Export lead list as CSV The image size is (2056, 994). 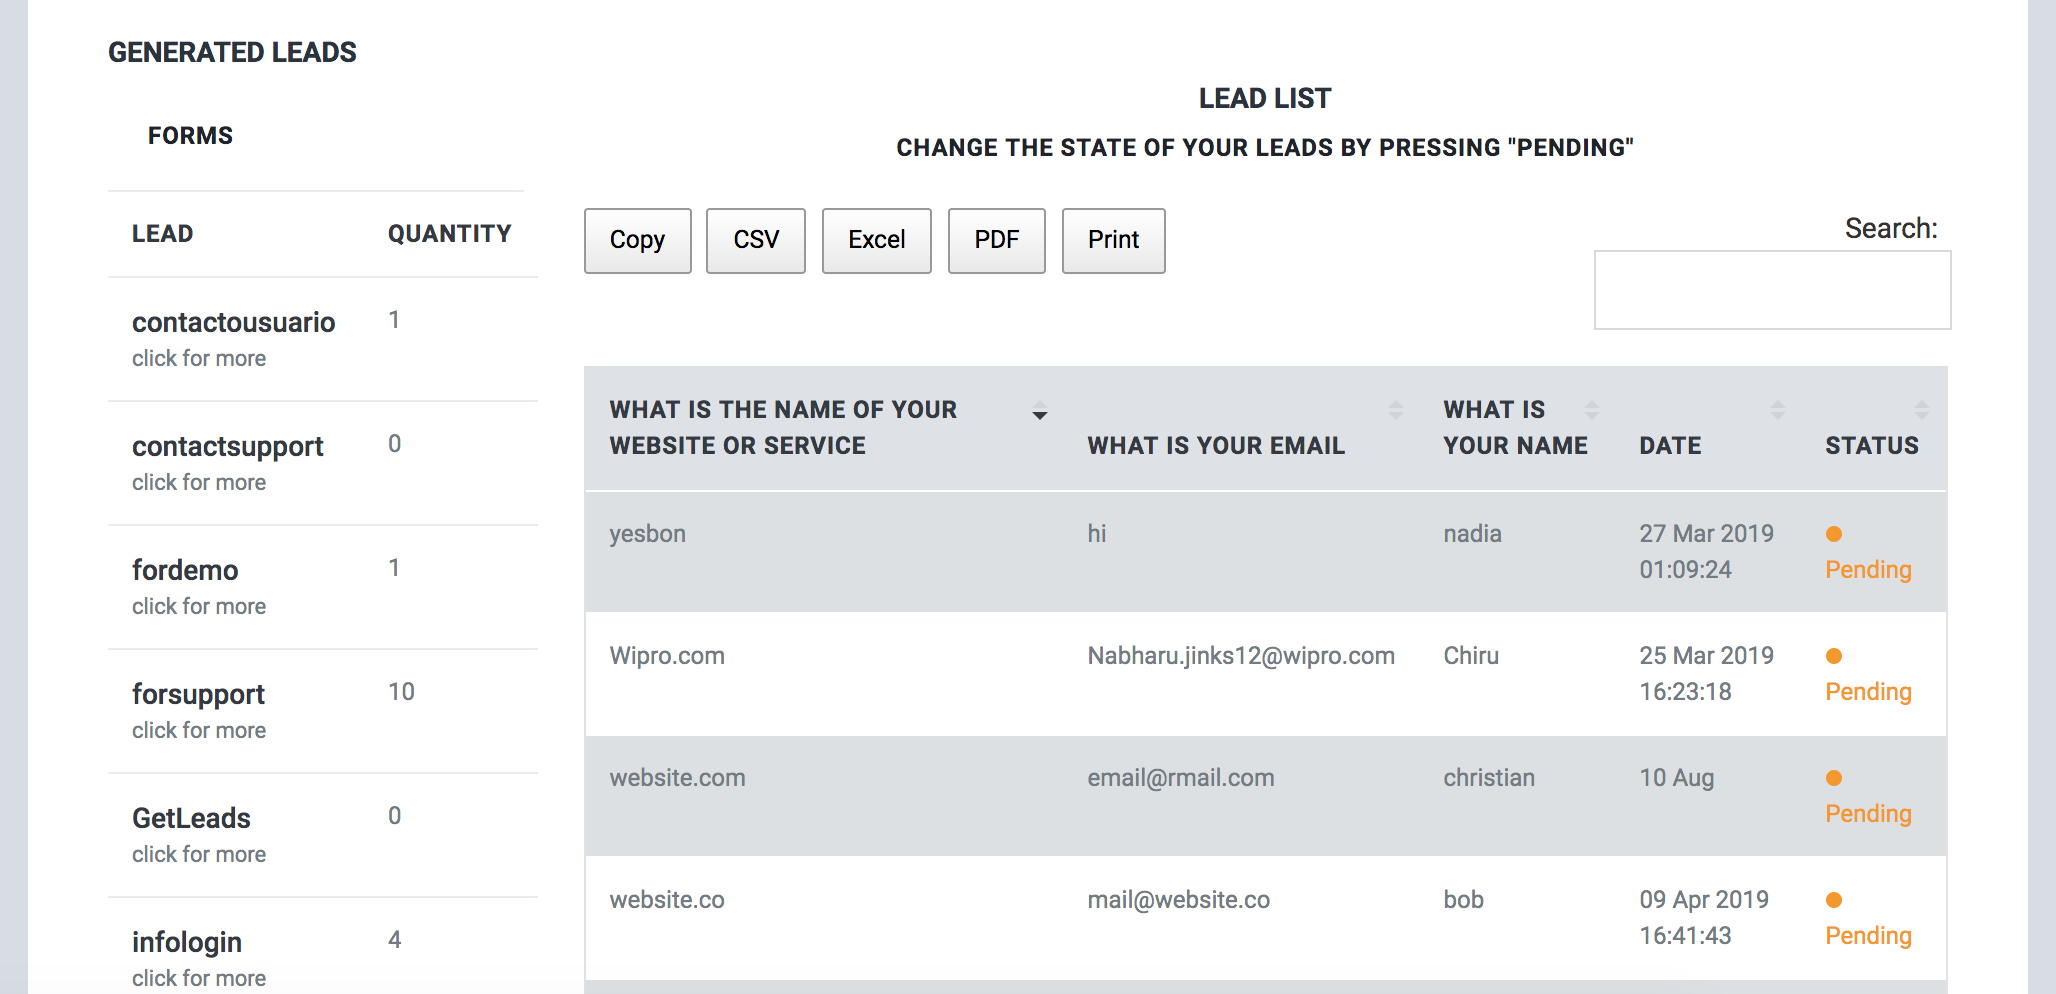tap(756, 241)
